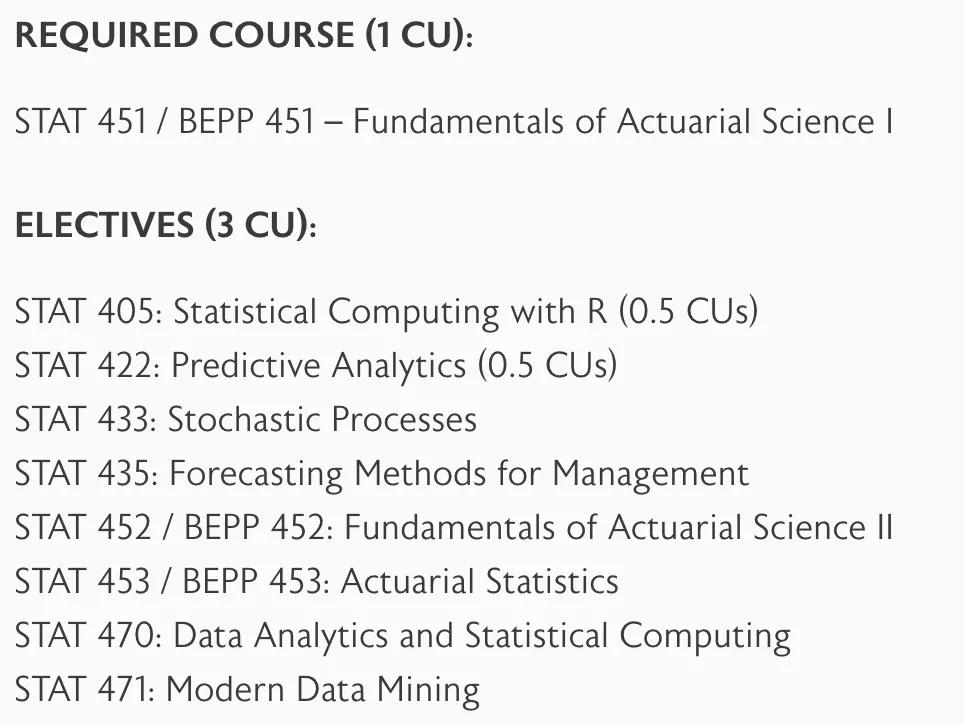The height and width of the screenshot is (724, 964).
Task: Click the BEPP 451 course code
Action: point(246,122)
